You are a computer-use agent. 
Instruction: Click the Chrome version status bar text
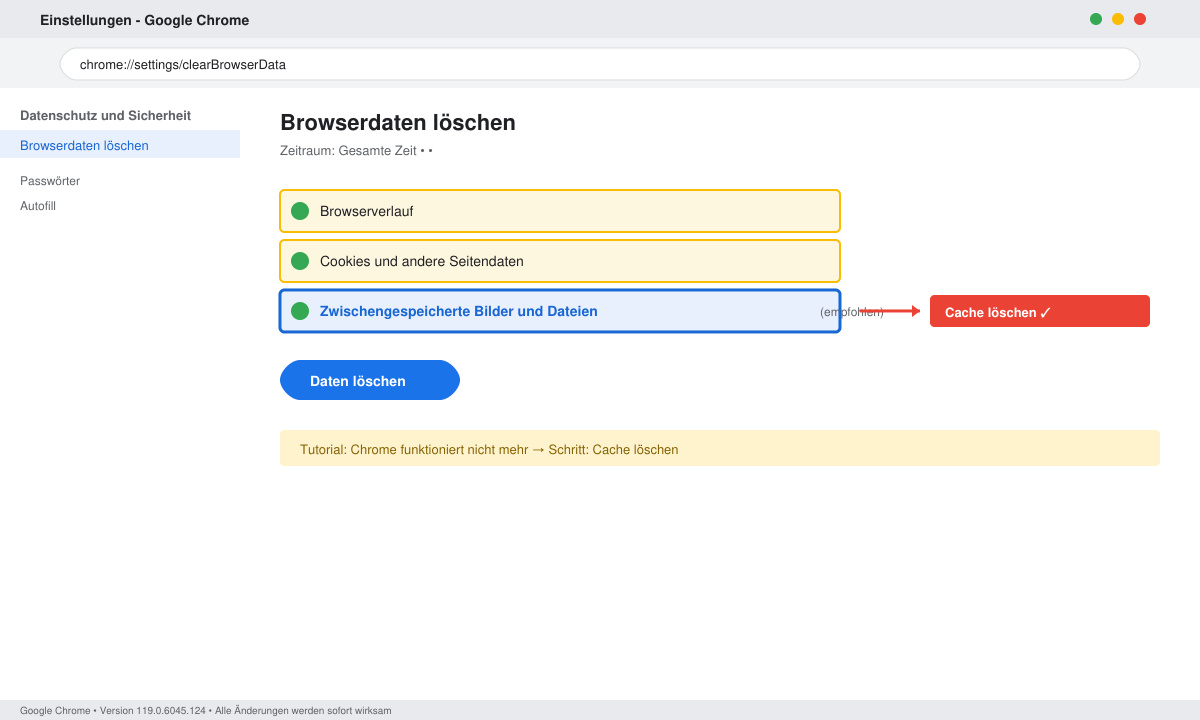click(205, 710)
